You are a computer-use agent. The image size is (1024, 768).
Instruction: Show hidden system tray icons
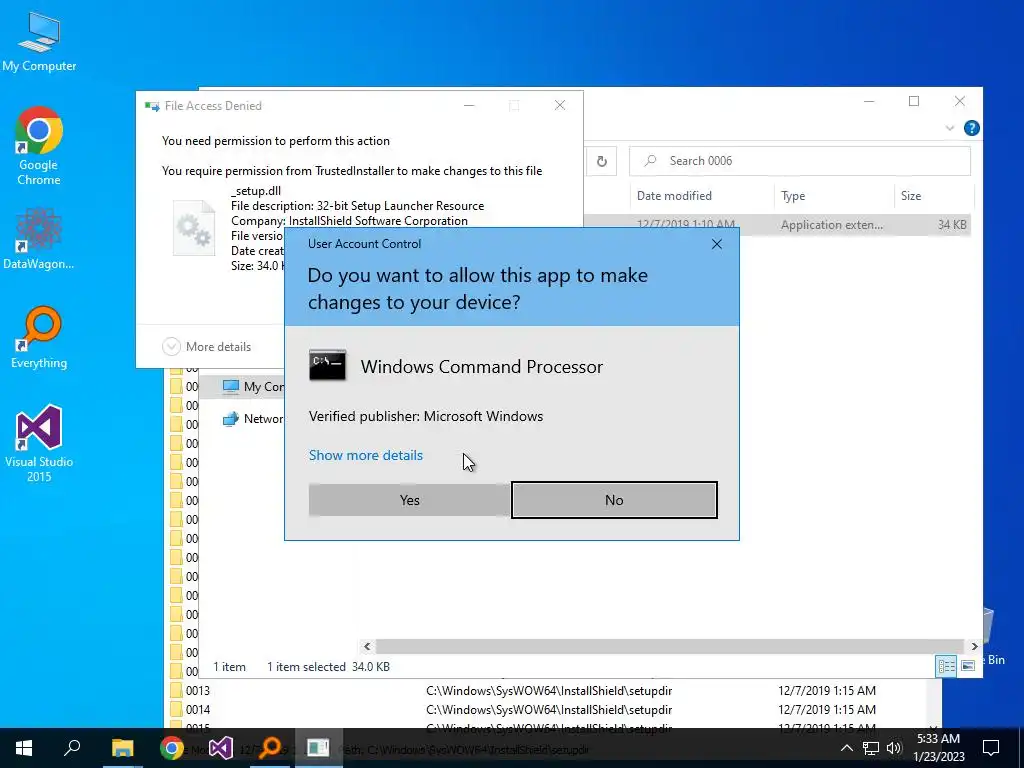point(846,748)
